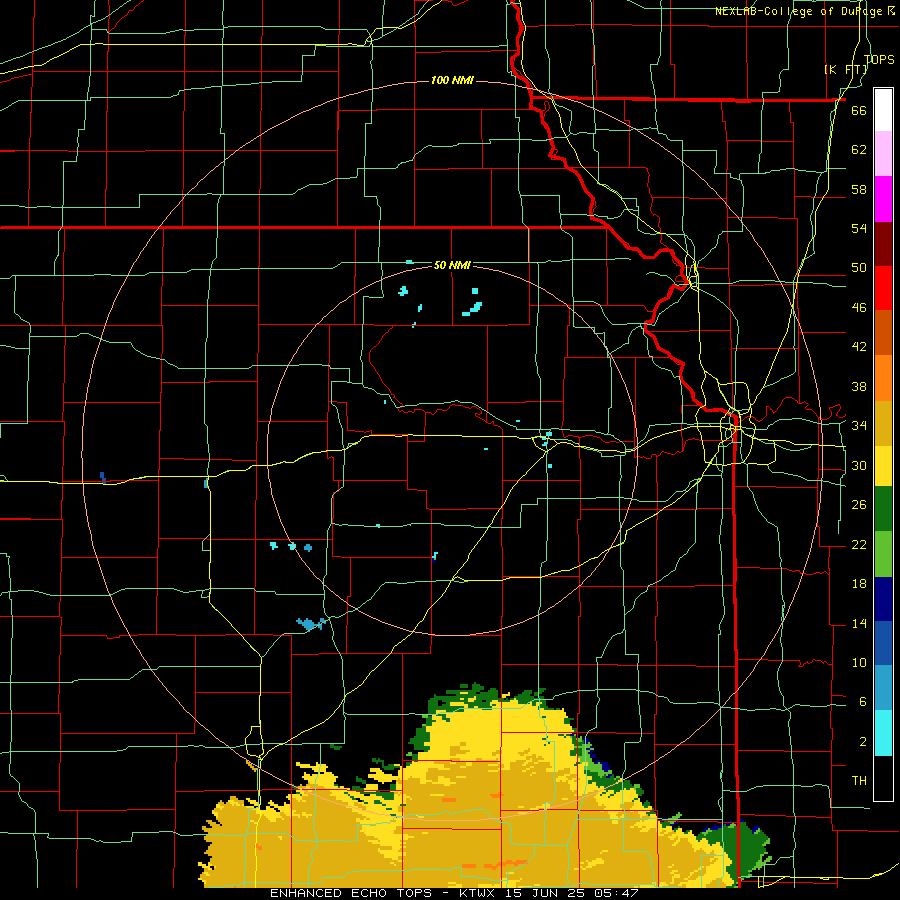This screenshot has height=900, width=900.
Task: Click legend value 66
Action: (859, 111)
